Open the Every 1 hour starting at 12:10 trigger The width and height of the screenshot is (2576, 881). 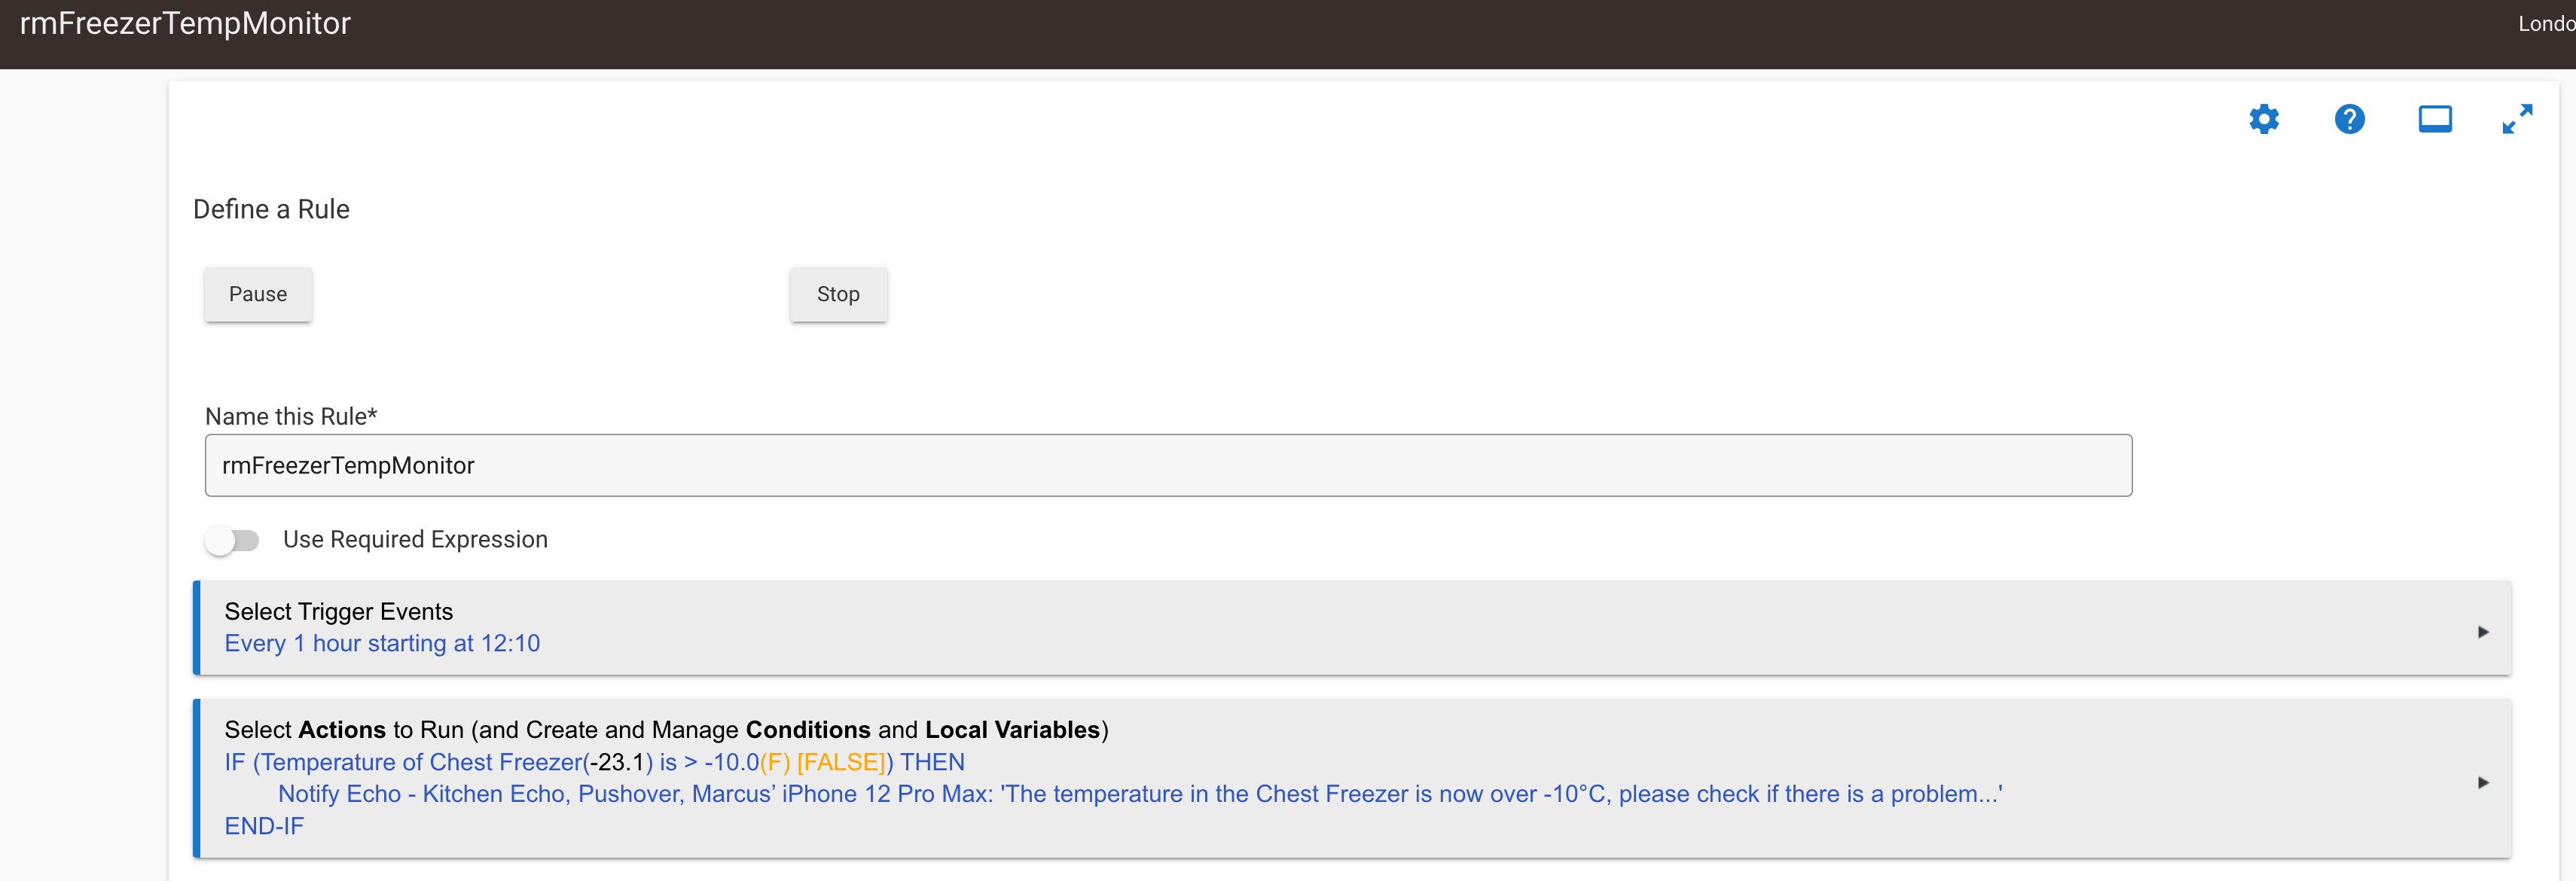(x=382, y=643)
